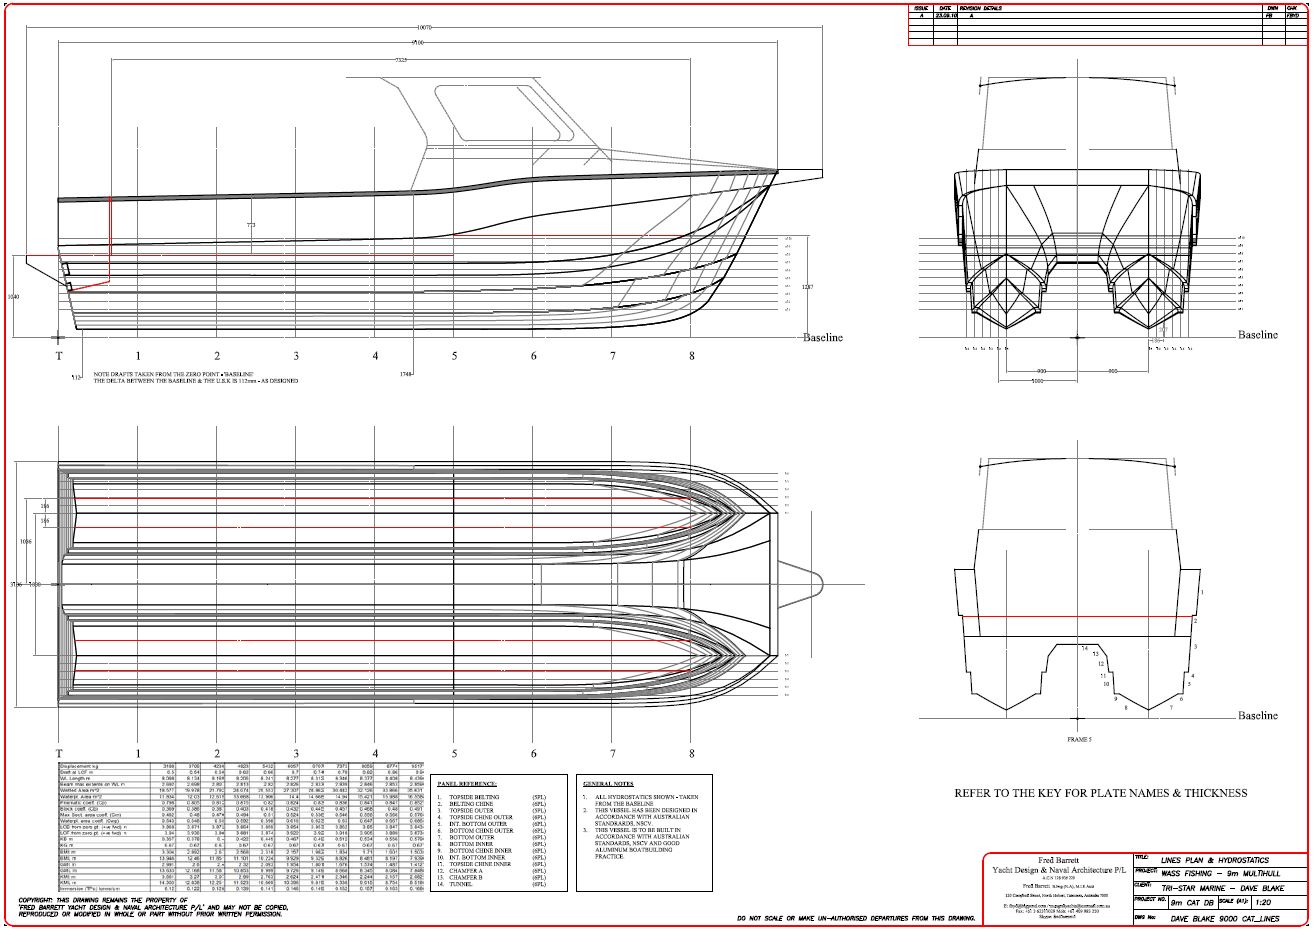Select the 'CHAMFER B' panel entry
The height and width of the screenshot is (930, 1313).
pyautogui.click(x=467, y=878)
